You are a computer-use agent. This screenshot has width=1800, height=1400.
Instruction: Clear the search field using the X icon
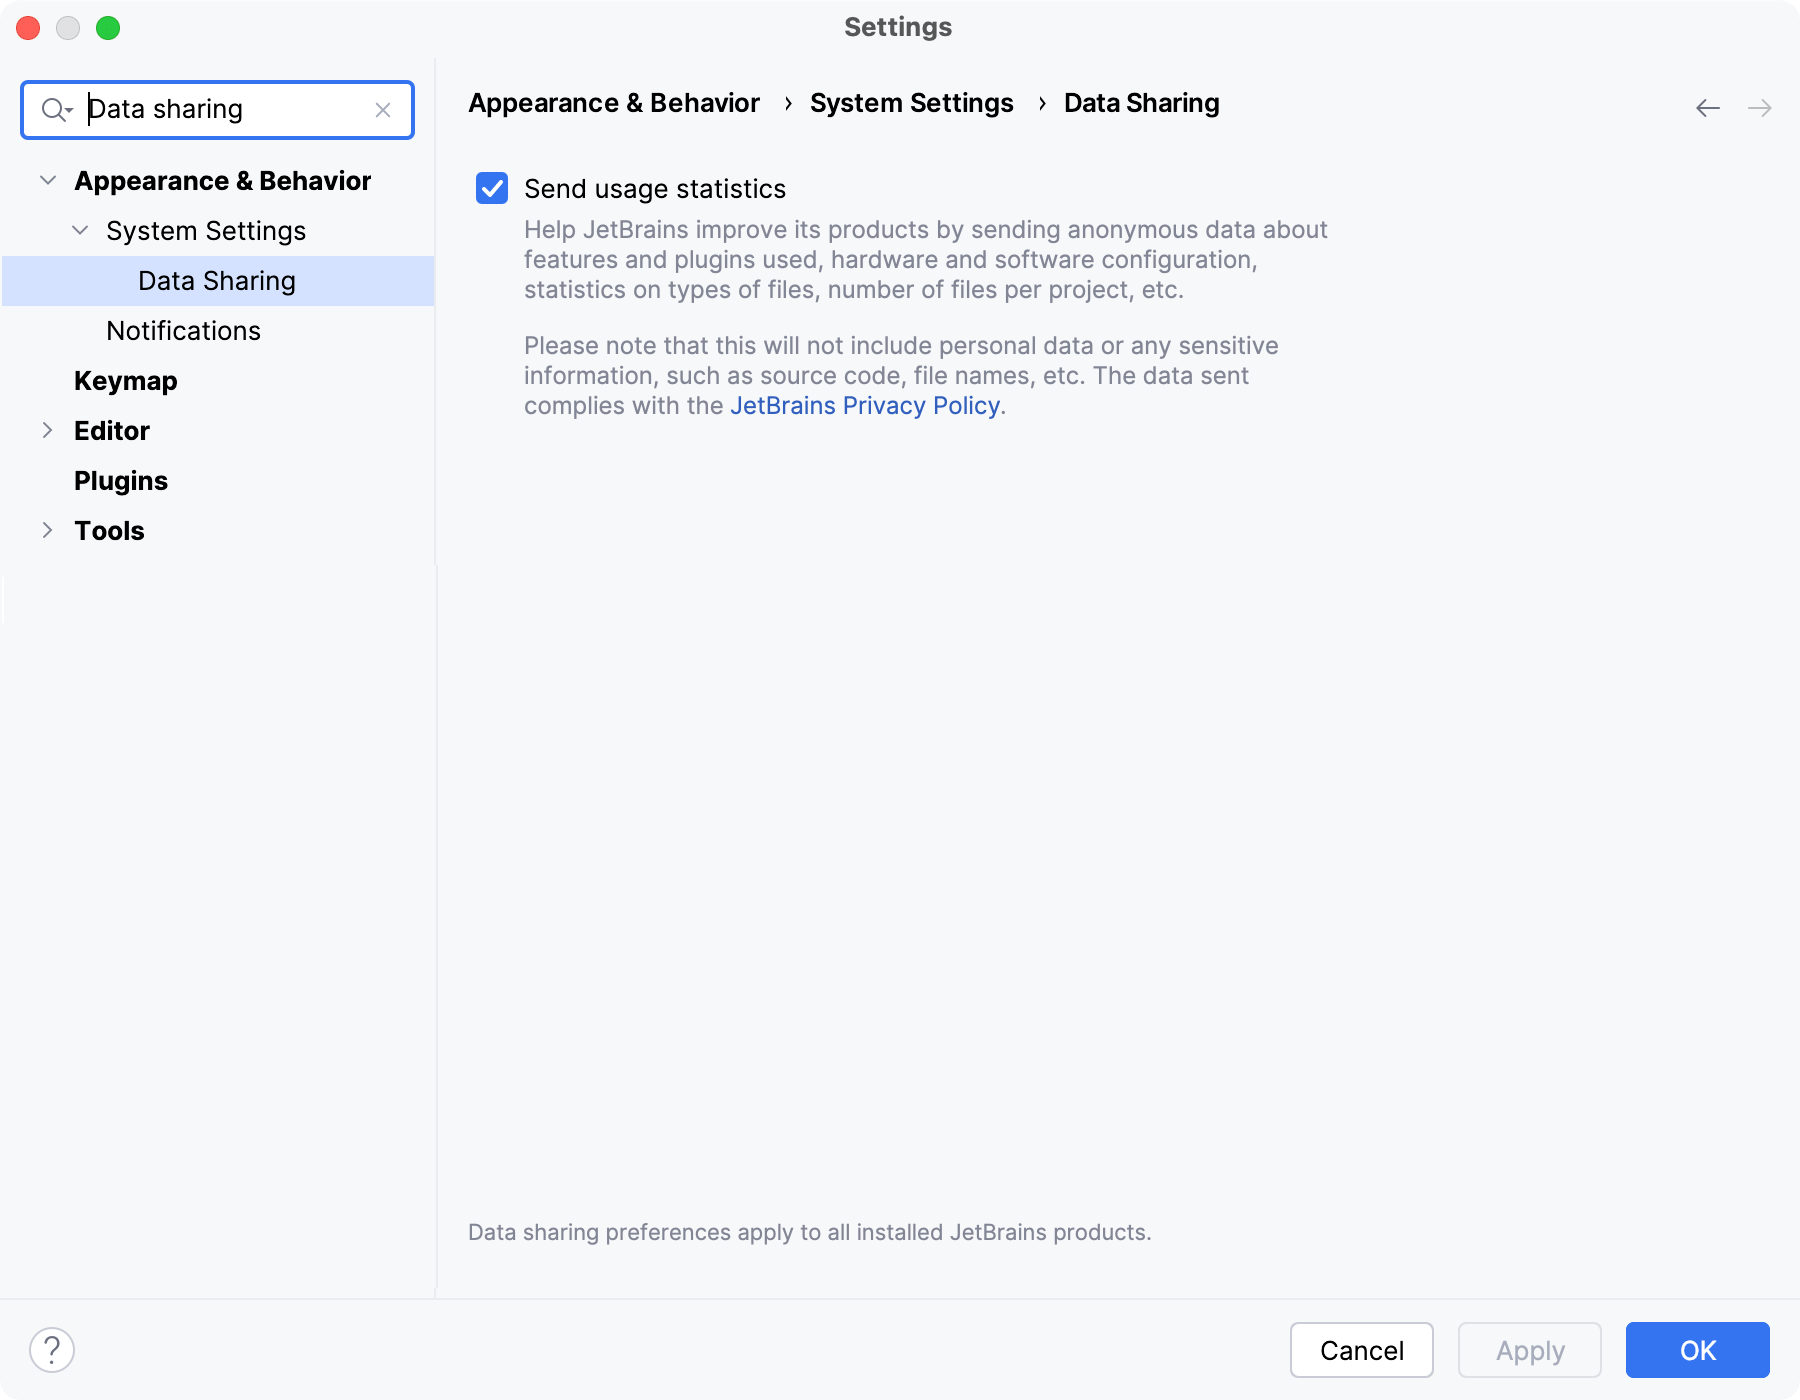pos(383,110)
